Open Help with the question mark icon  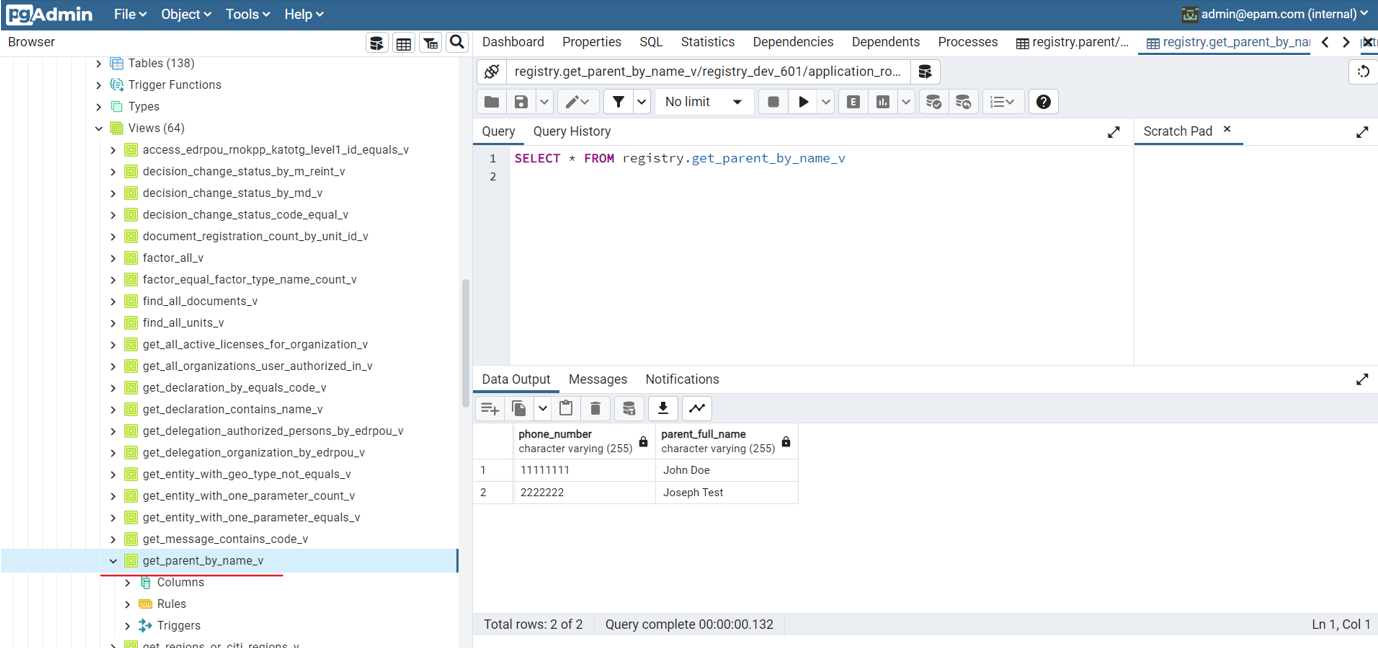point(1043,102)
